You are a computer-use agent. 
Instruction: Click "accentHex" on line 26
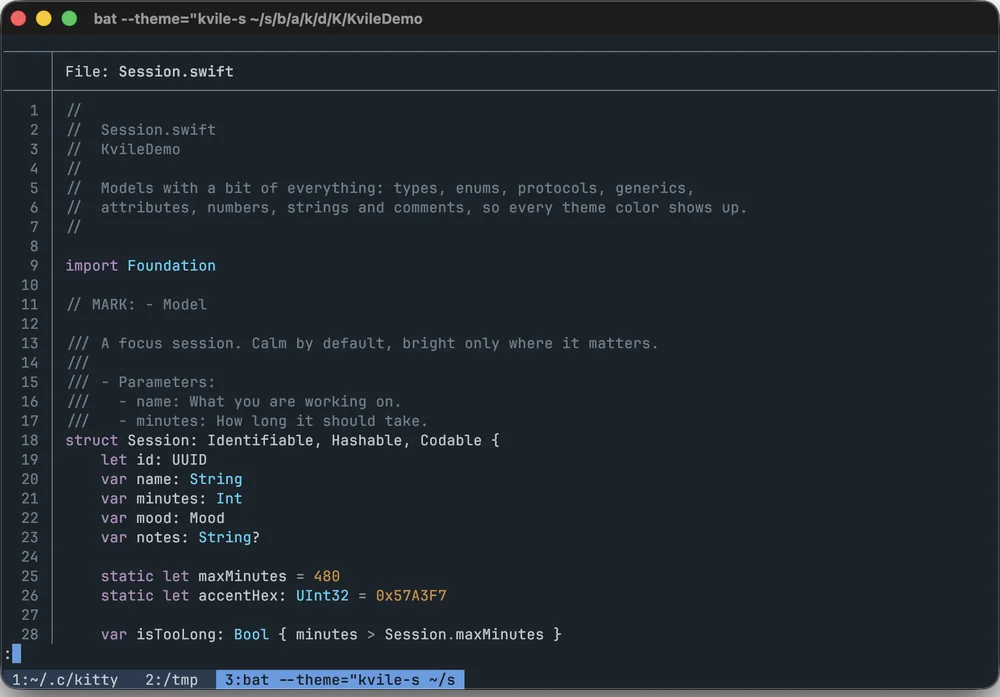click(x=238, y=596)
